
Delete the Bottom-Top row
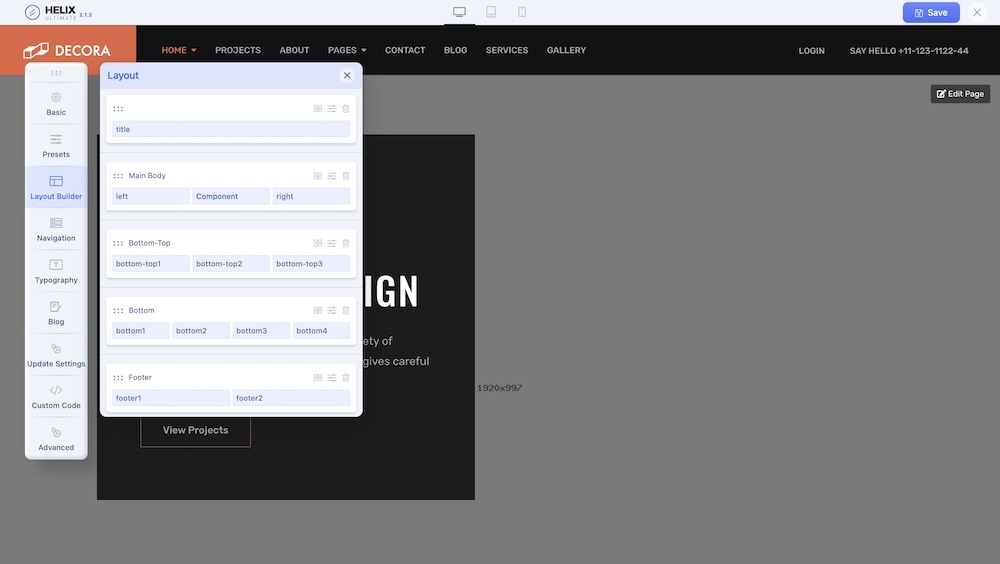click(346, 243)
